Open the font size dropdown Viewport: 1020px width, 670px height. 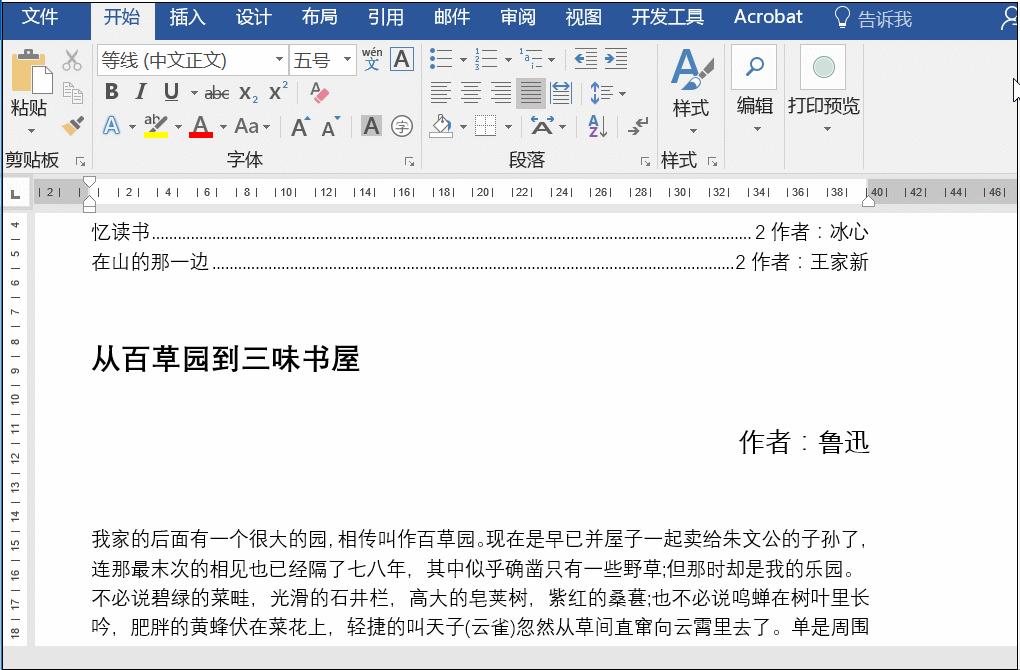click(x=348, y=59)
